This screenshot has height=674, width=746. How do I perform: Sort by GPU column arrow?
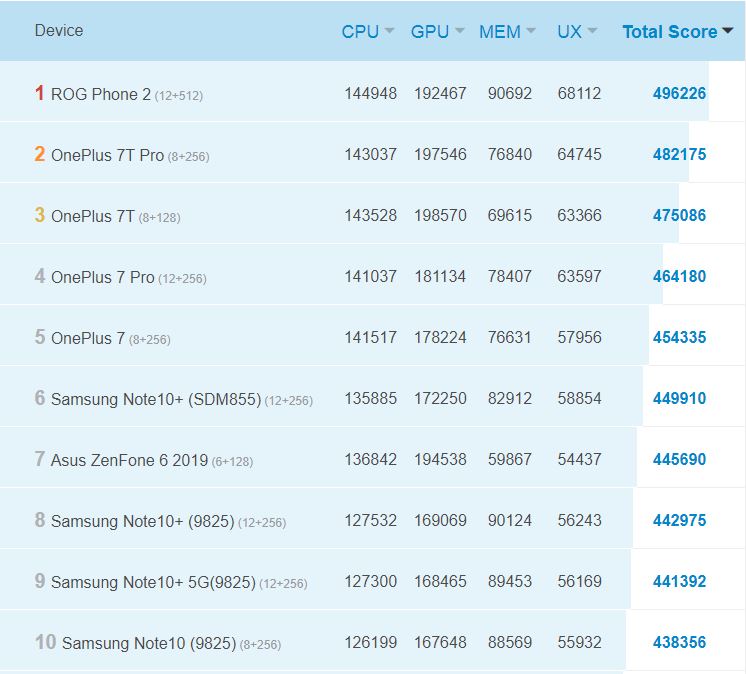coord(459,32)
